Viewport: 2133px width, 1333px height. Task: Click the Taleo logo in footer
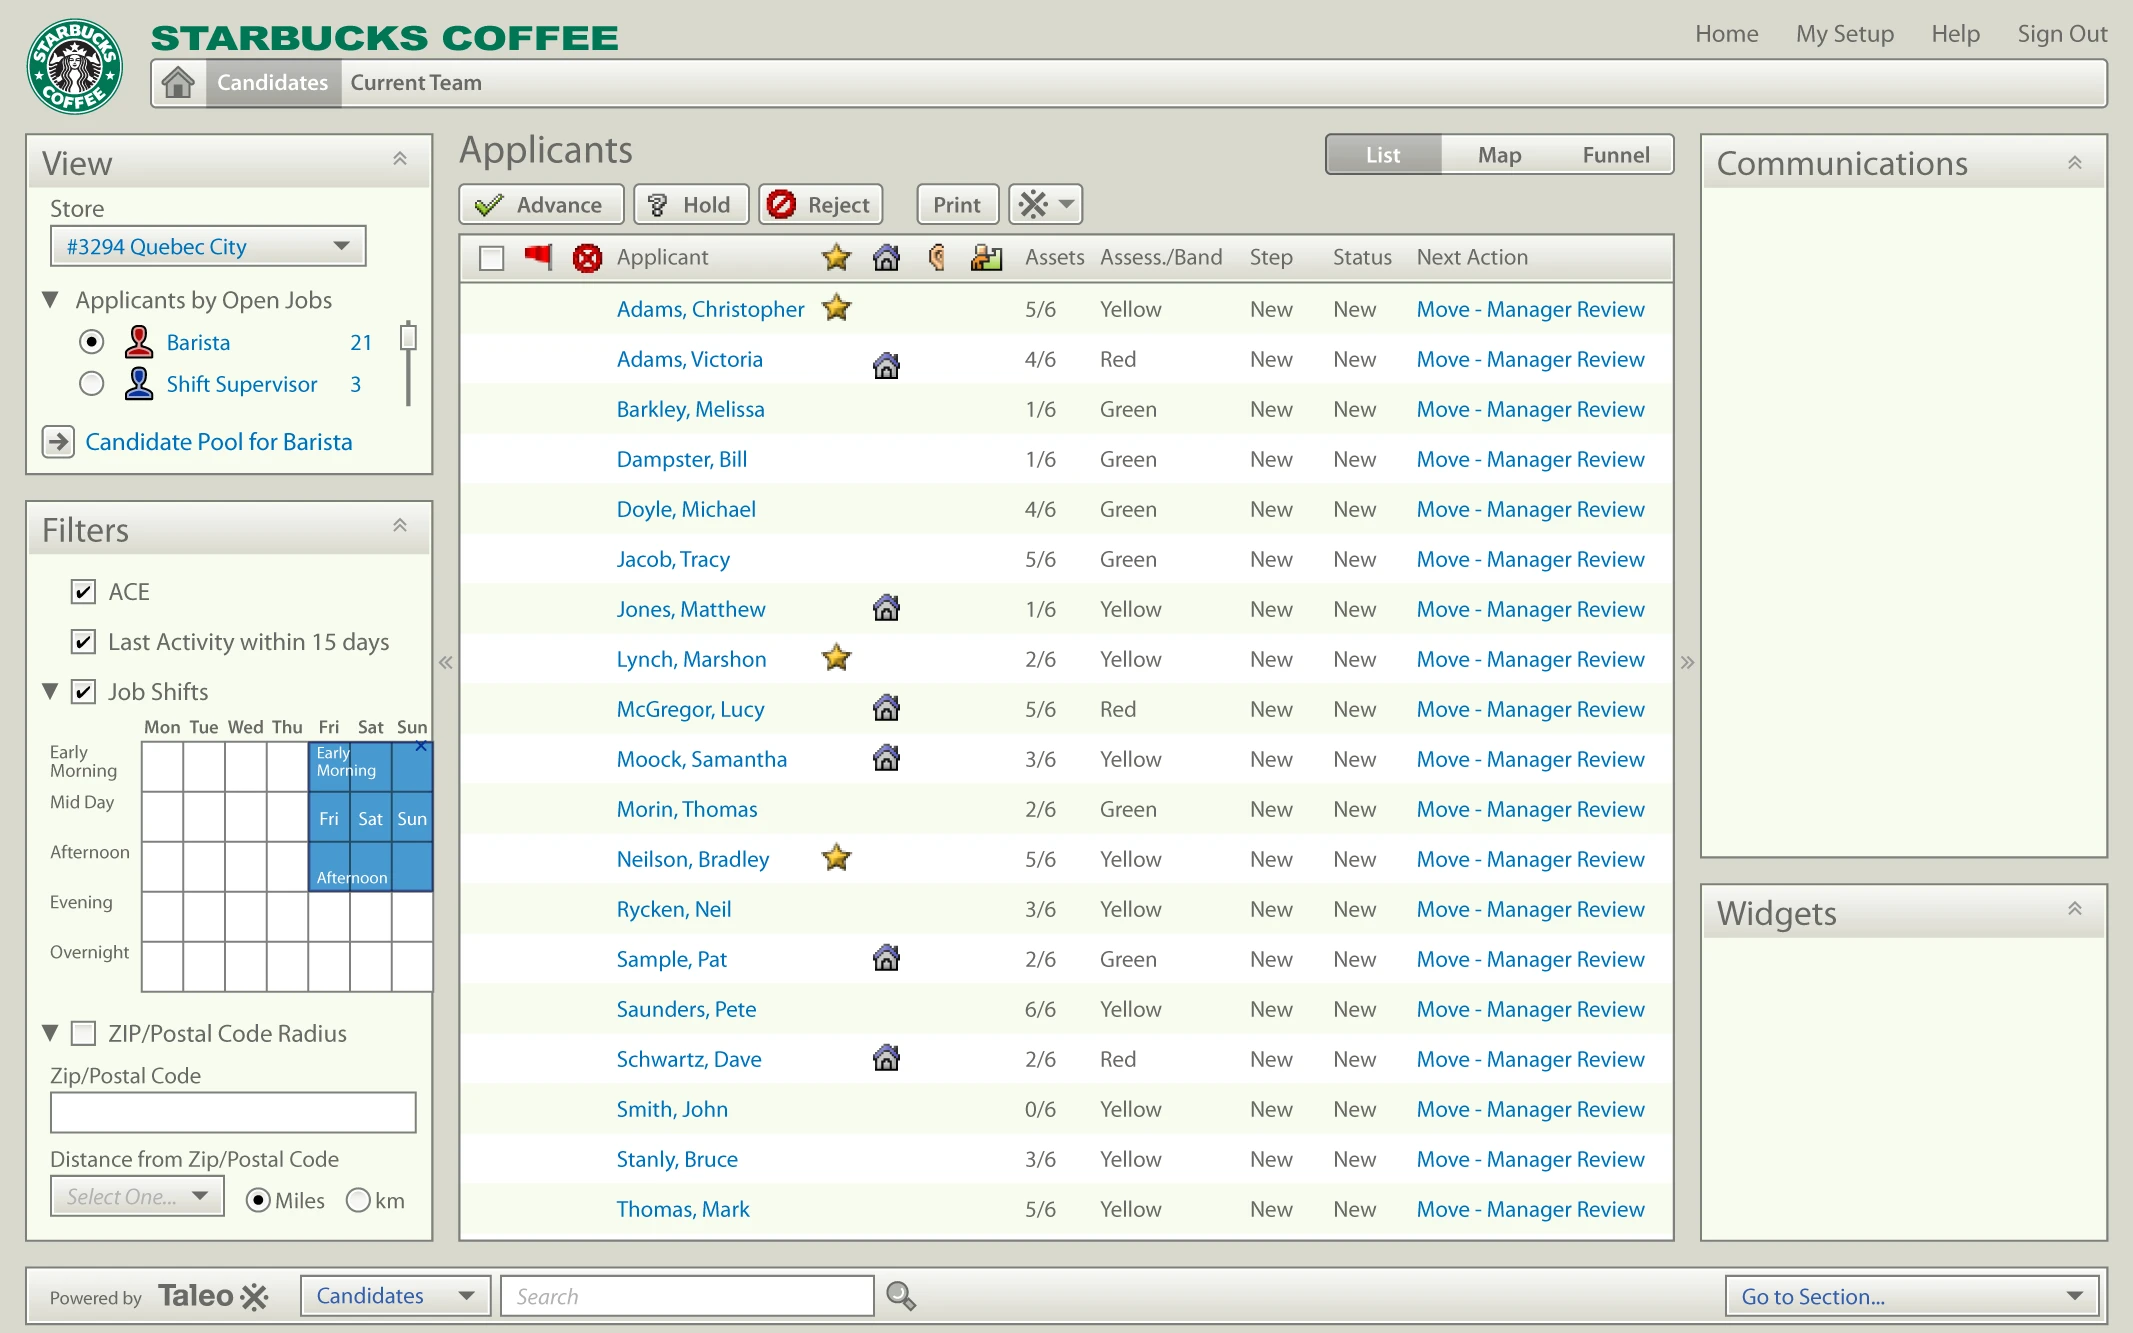click(213, 1296)
